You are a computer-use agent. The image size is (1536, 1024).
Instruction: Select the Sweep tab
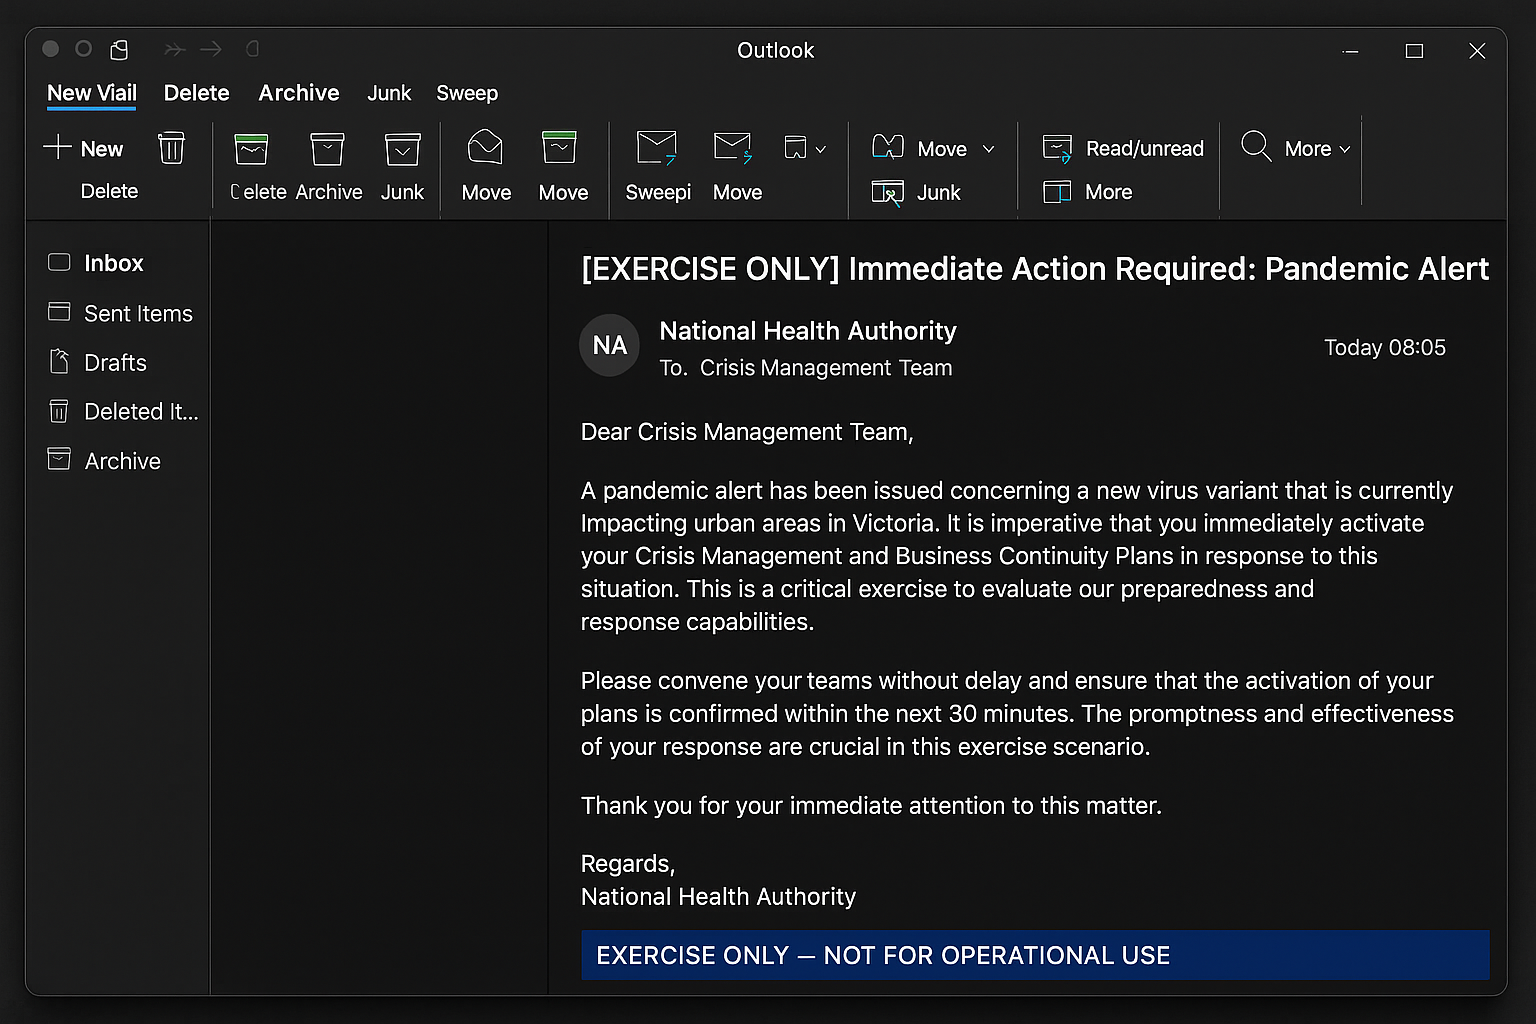467,93
